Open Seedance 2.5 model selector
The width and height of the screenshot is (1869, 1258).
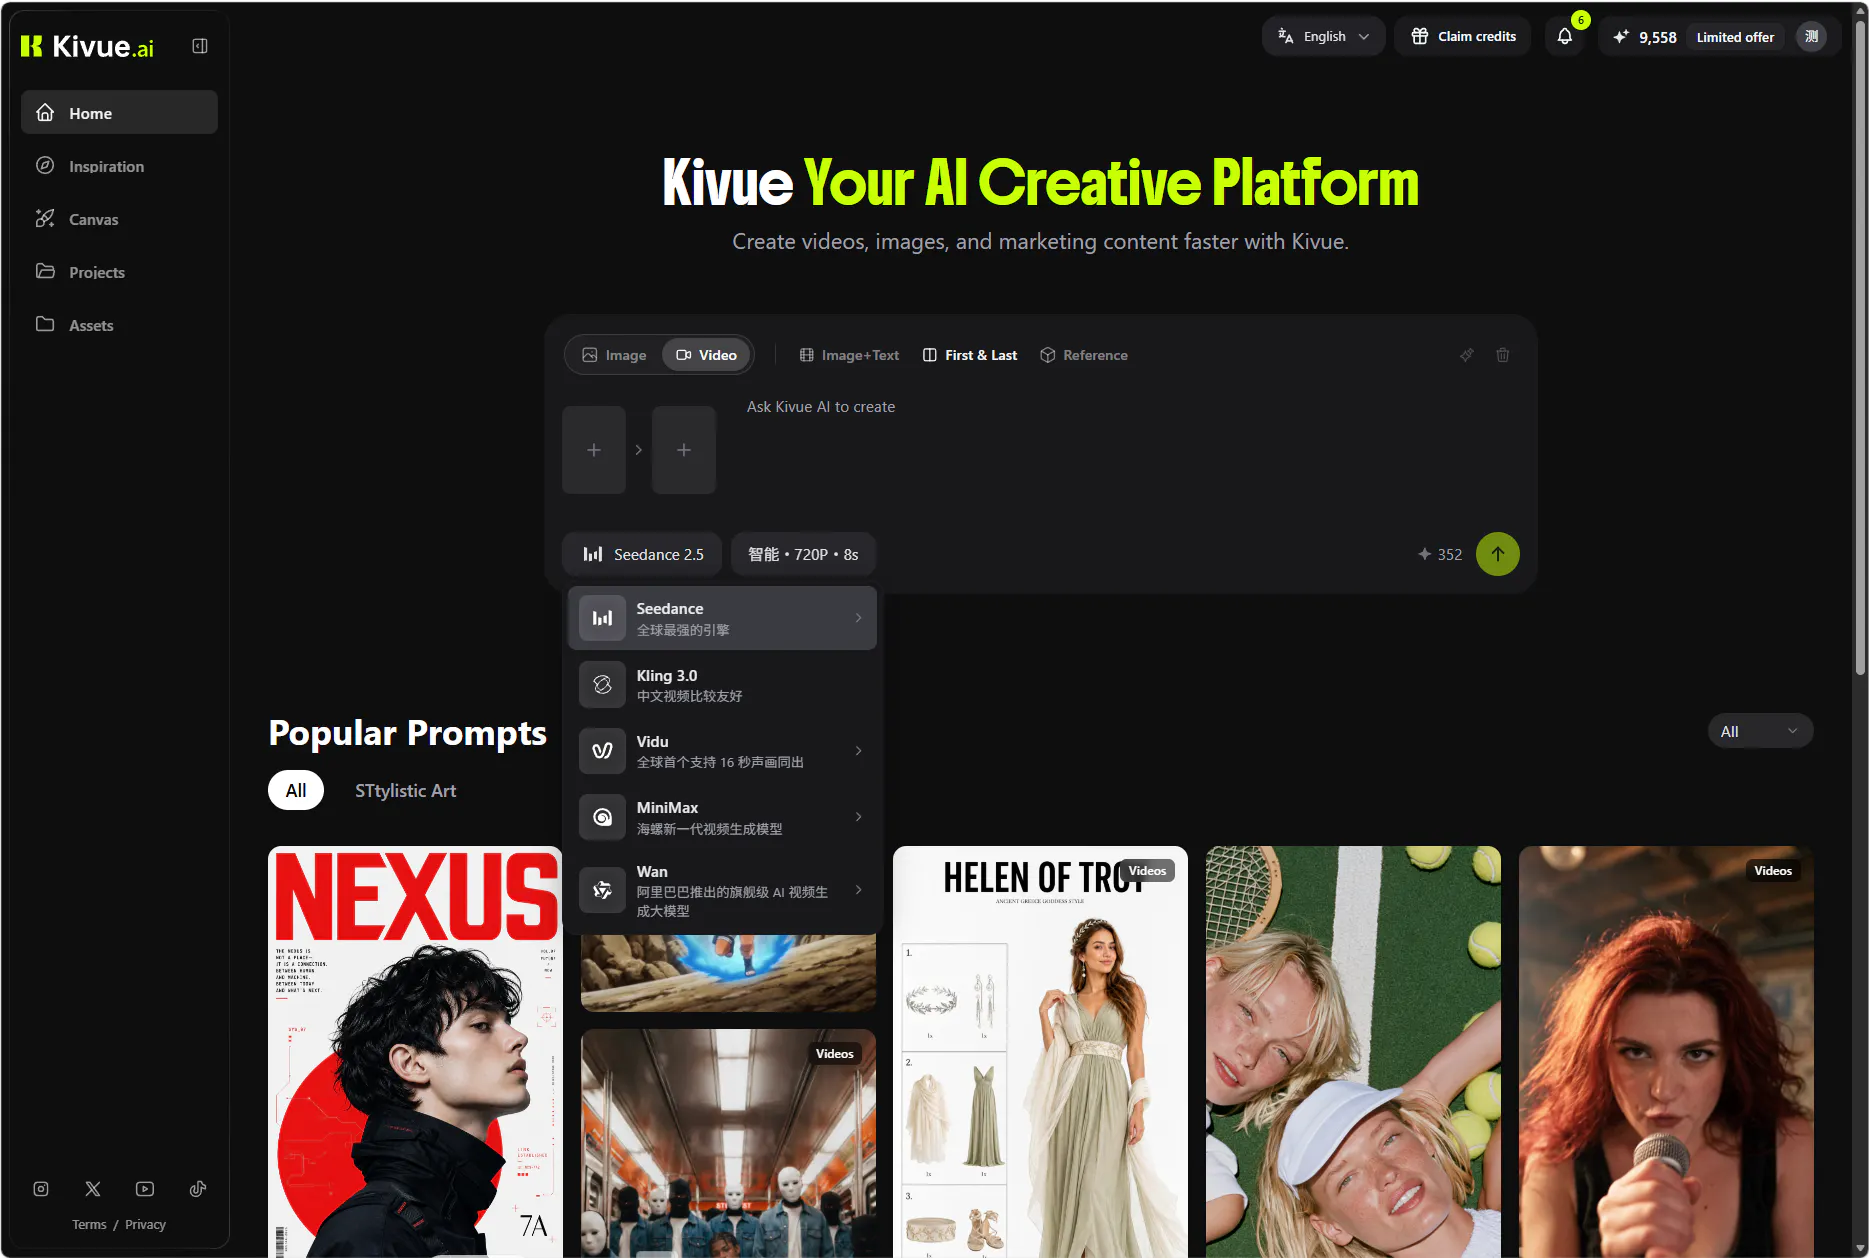[x=642, y=554]
